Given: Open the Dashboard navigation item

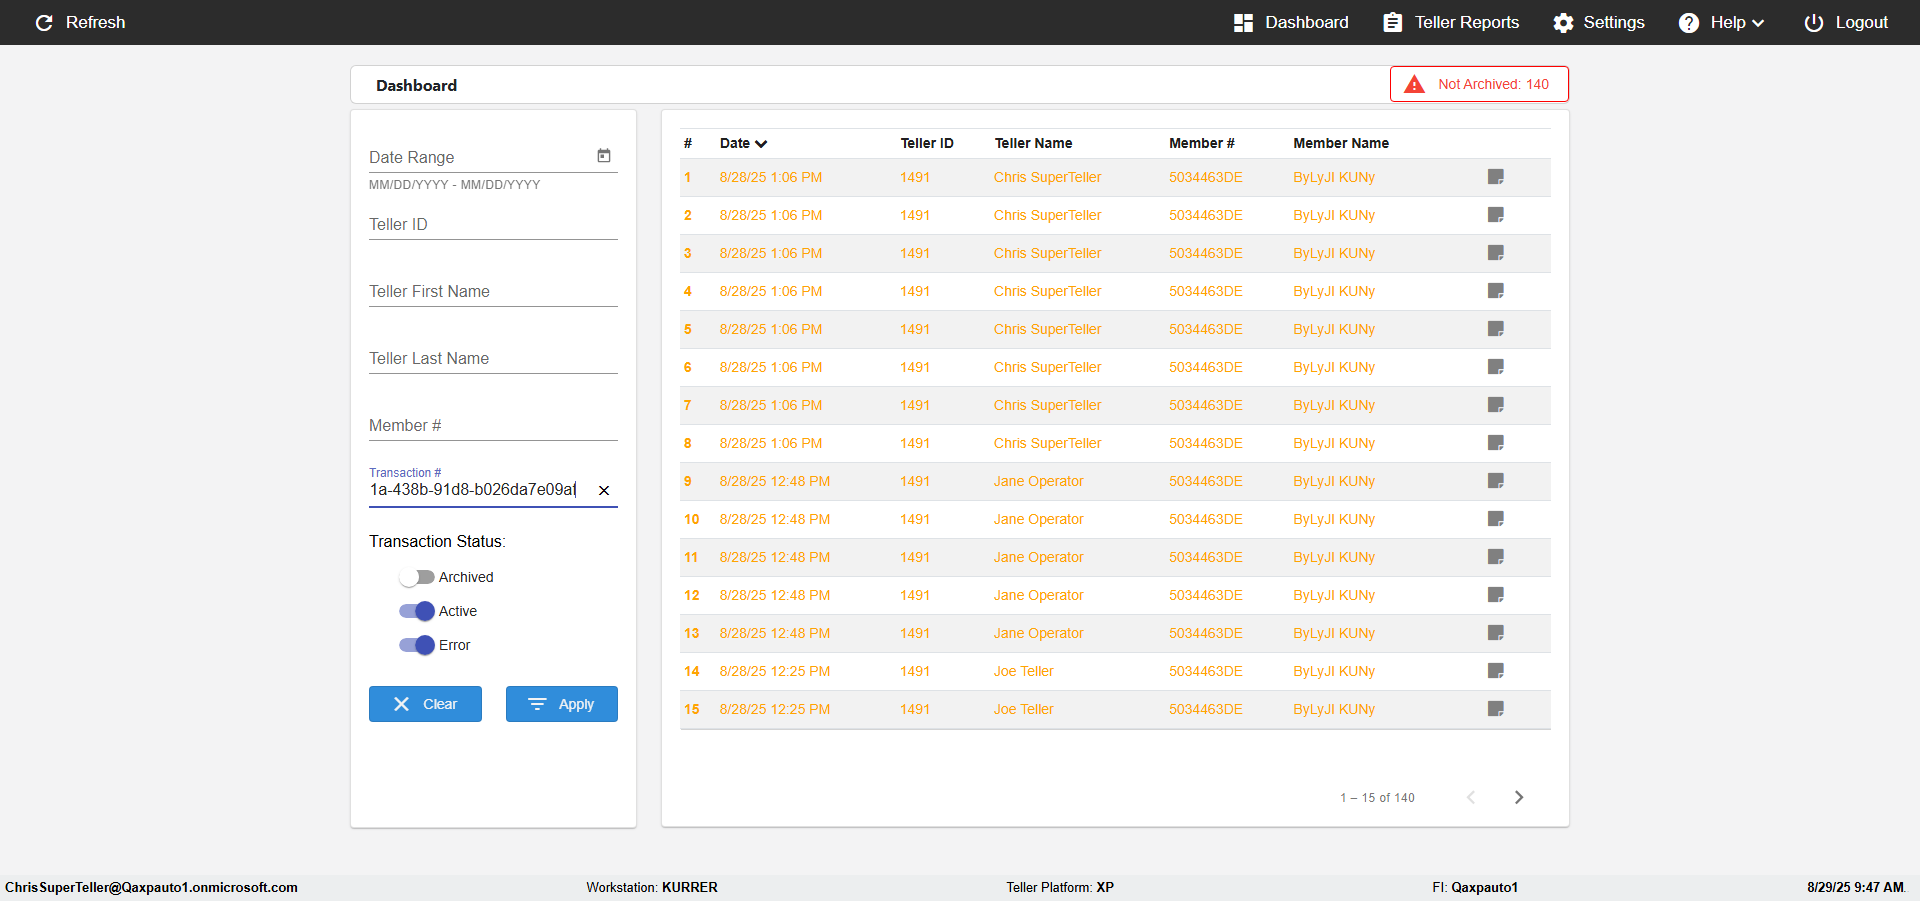Looking at the screenshot, I should pyautogui.click(x=1291, y=22).
